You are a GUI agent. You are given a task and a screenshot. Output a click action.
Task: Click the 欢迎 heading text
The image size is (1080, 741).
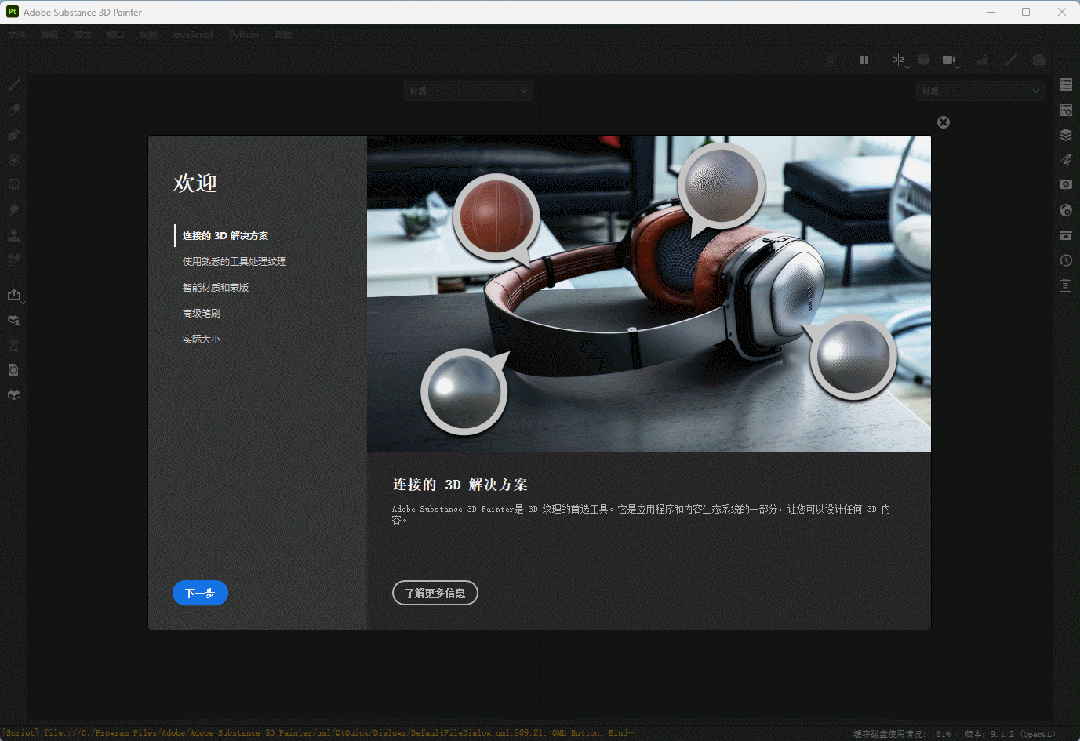pyautogui.click(x=196, y=183)
